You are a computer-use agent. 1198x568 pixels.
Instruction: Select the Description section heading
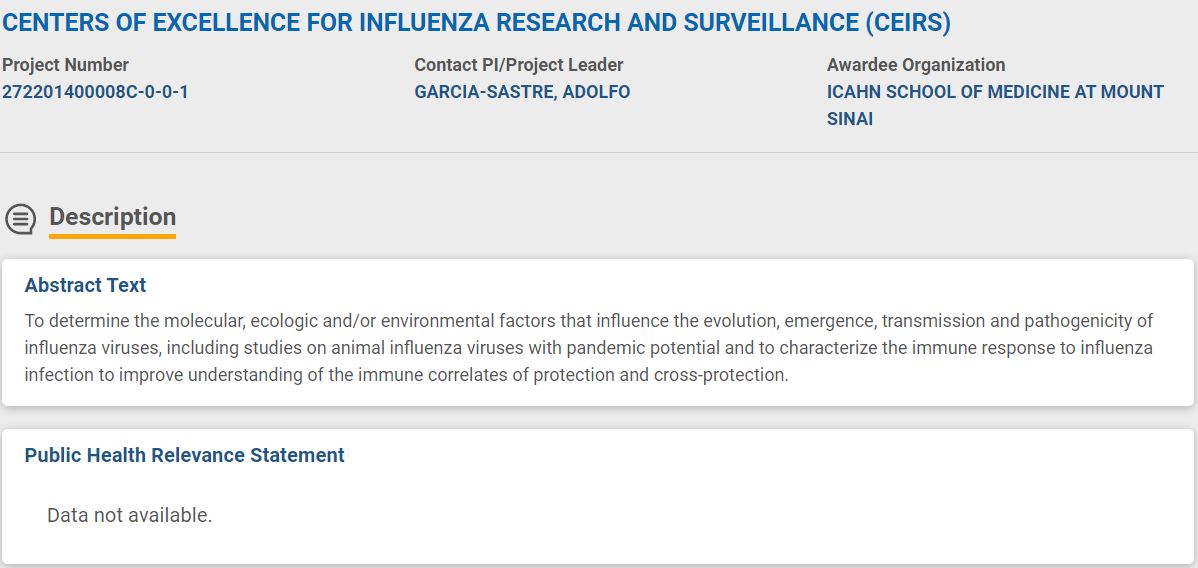click(112, 217)
